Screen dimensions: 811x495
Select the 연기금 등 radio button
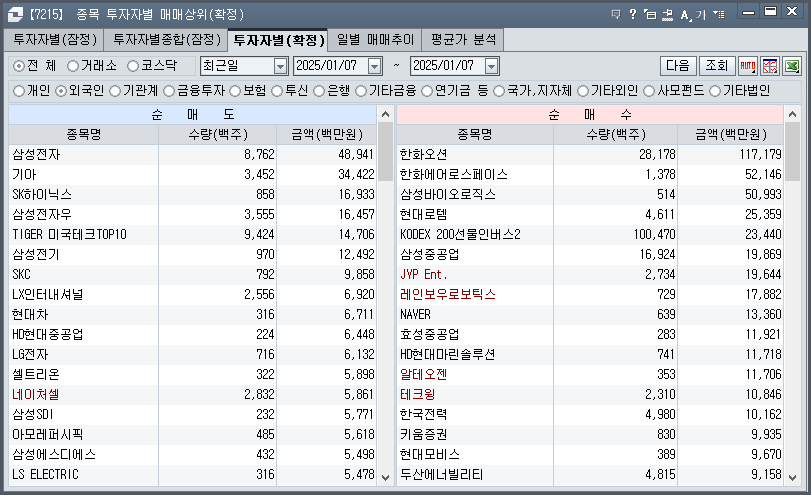point(427,91)
